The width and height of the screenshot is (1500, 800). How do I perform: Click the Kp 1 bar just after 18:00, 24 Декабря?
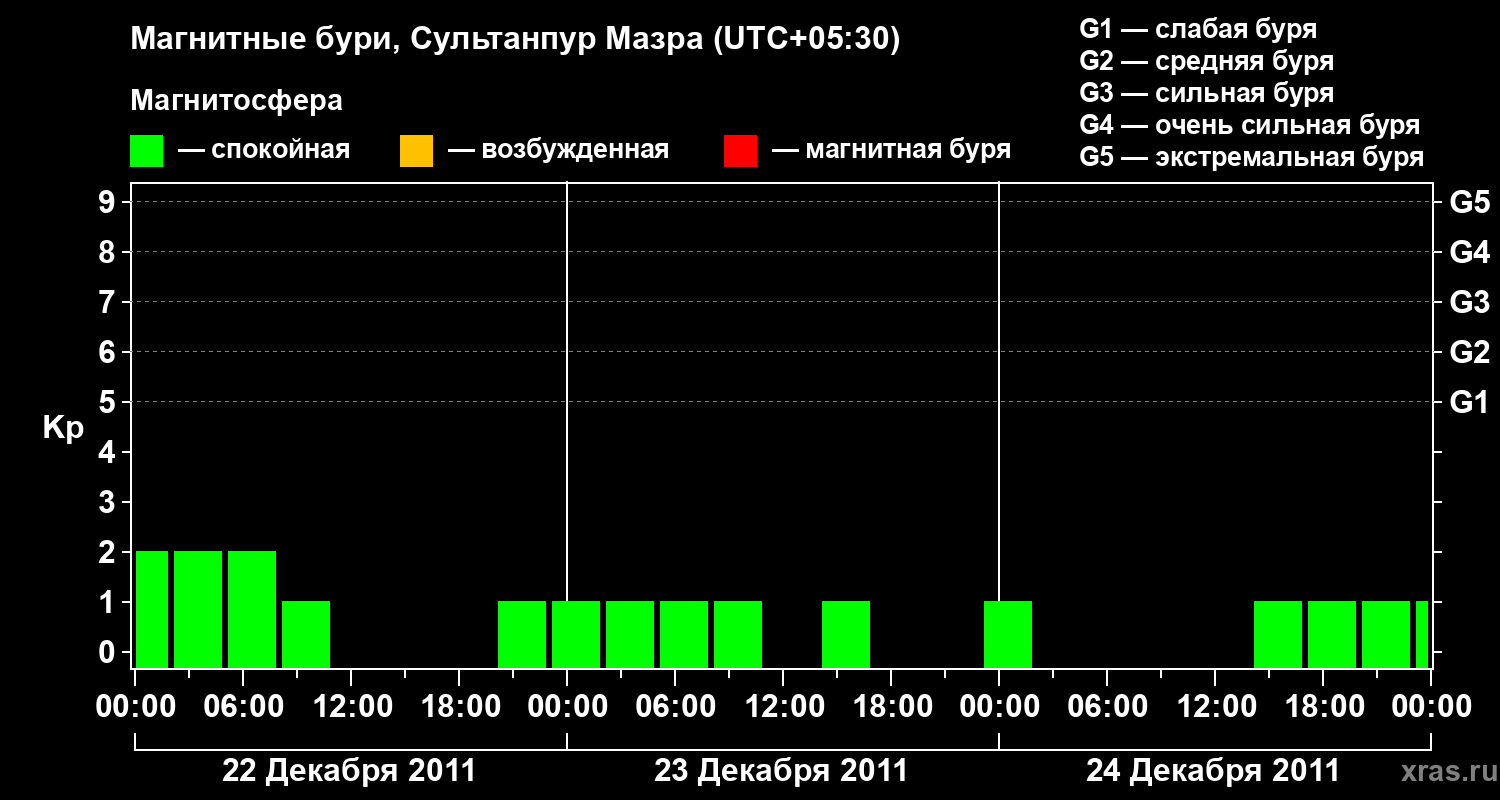click(x=1332, y=634)
